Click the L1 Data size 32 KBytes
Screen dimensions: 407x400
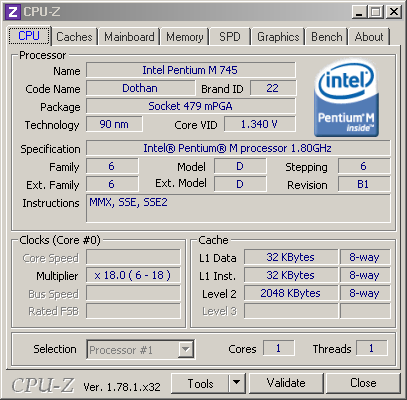(x=291, y=257)
